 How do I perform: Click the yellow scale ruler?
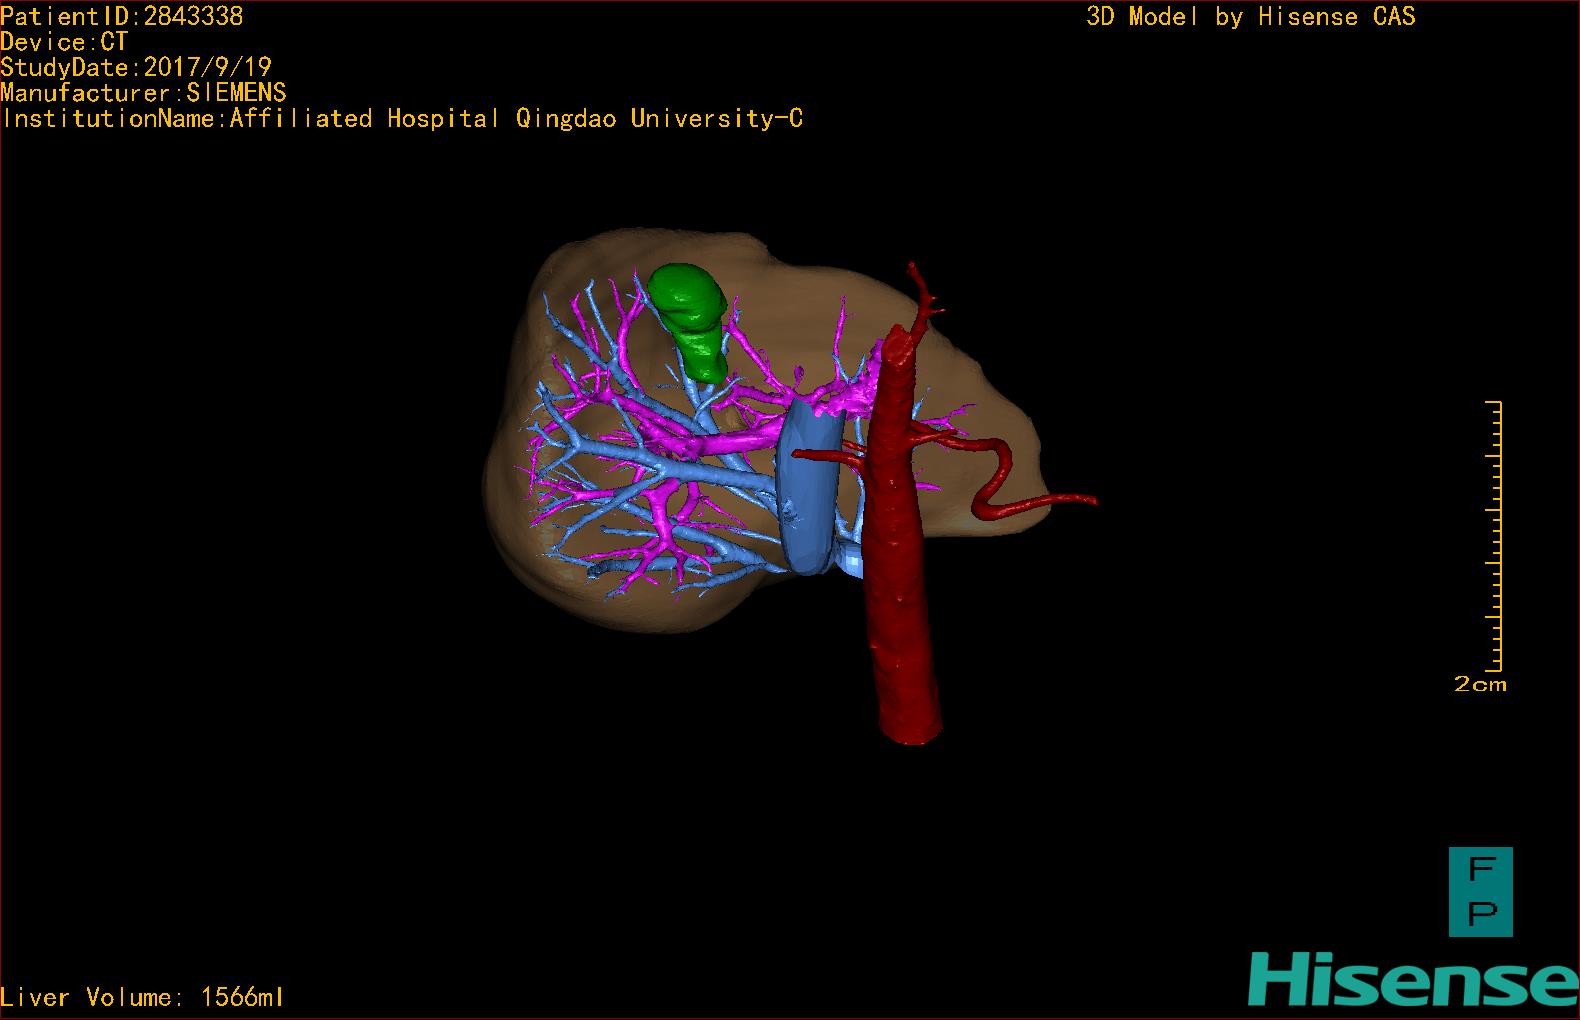pyautogui.click(x=1494, y=536)
